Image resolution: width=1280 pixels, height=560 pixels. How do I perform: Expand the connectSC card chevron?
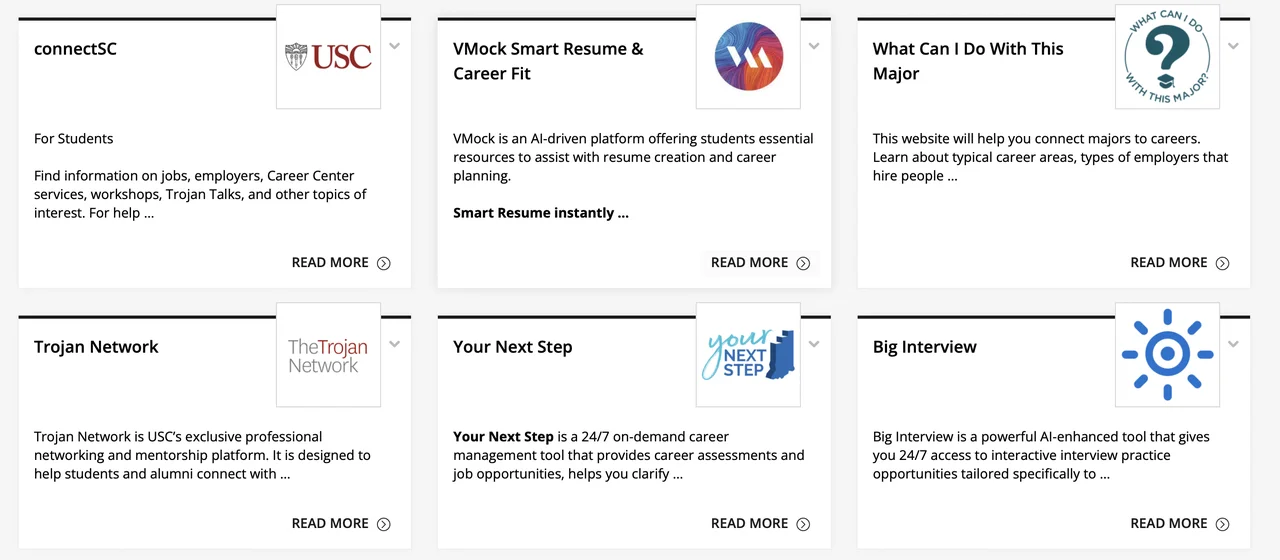click(x=395, y=46)
